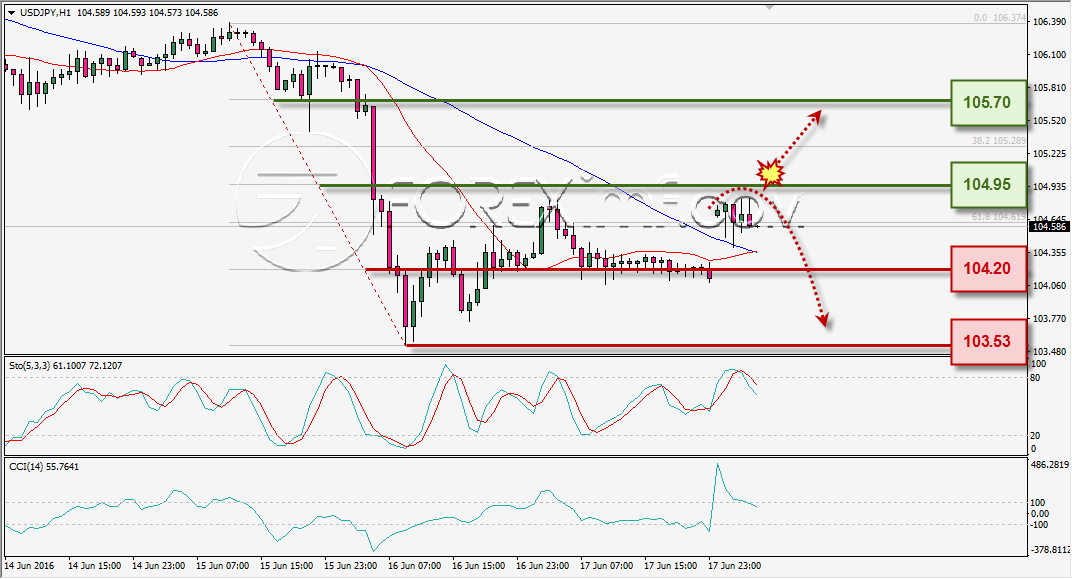This screenshot has height=579, width=1072.
Task: Click the upward red dotted arrowhead
Action: tap(814, 117)
